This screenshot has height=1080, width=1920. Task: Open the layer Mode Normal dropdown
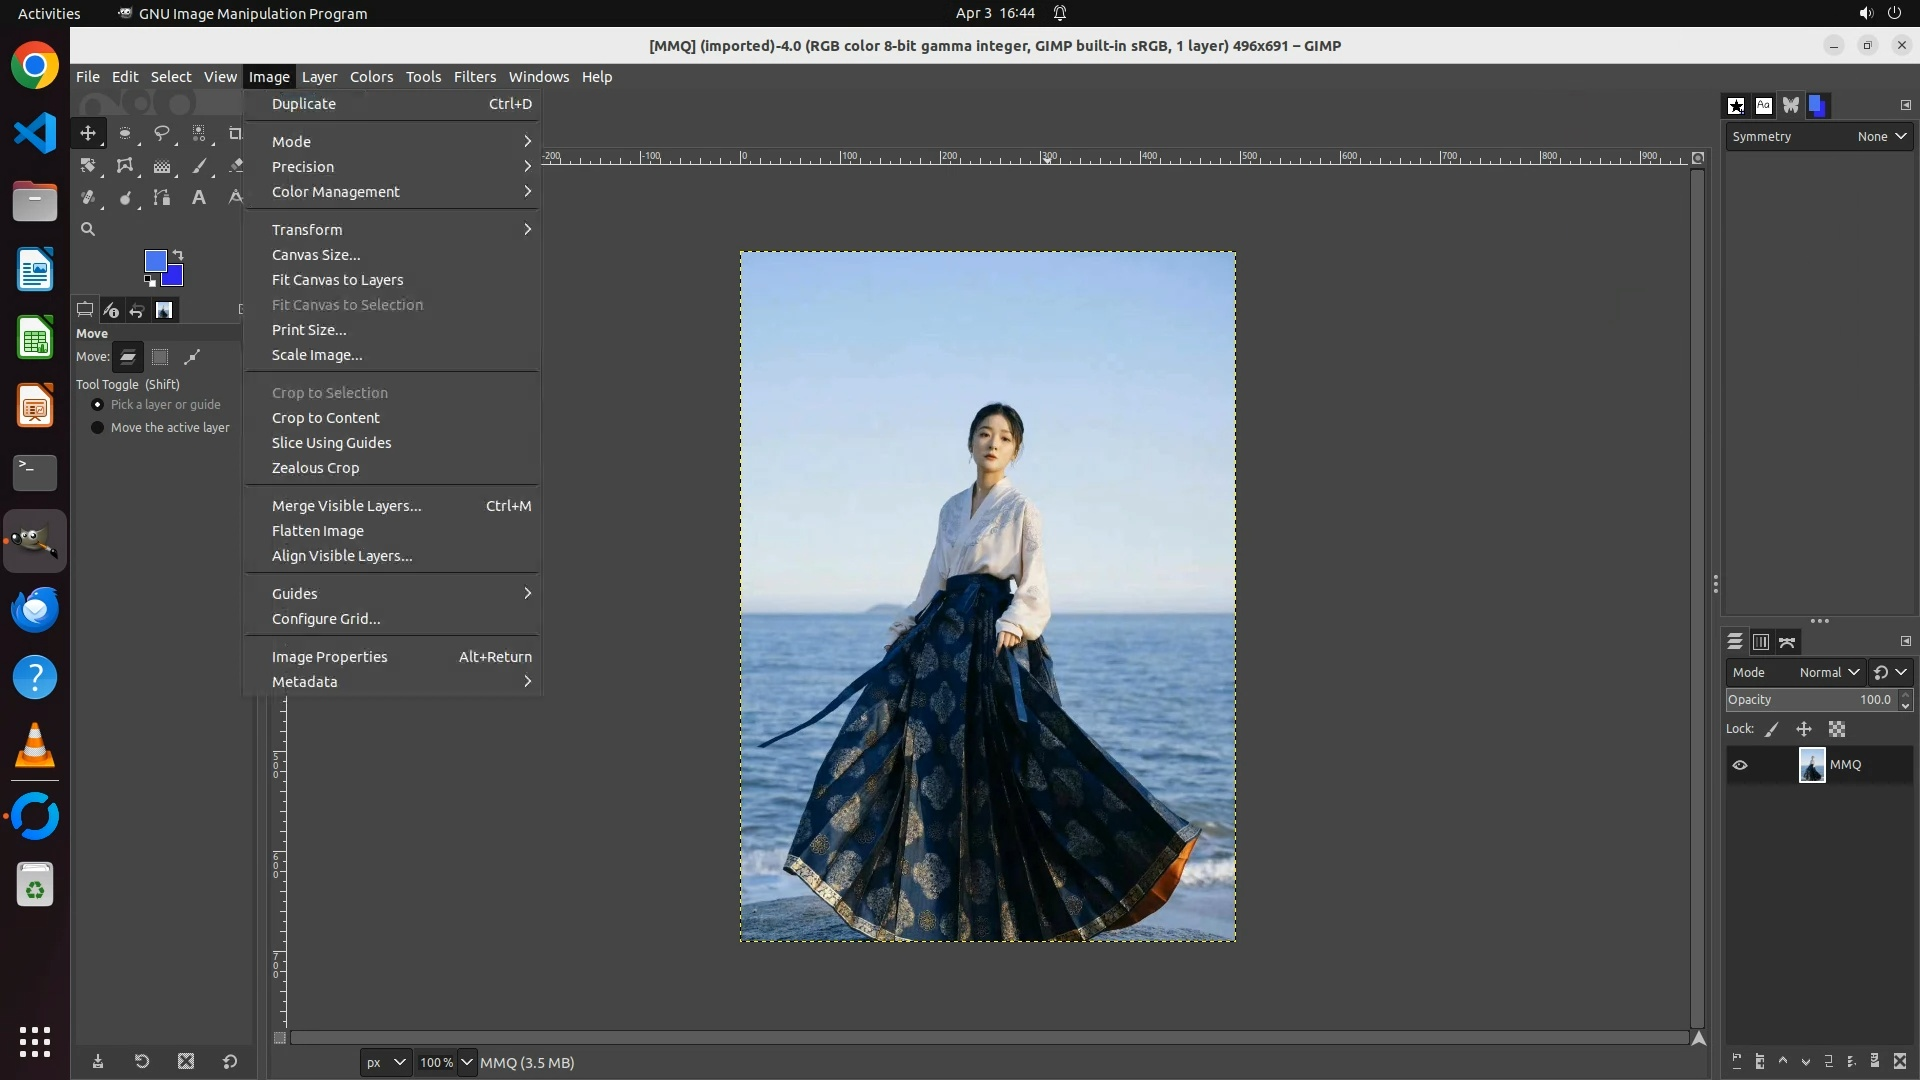[1829, 673]
